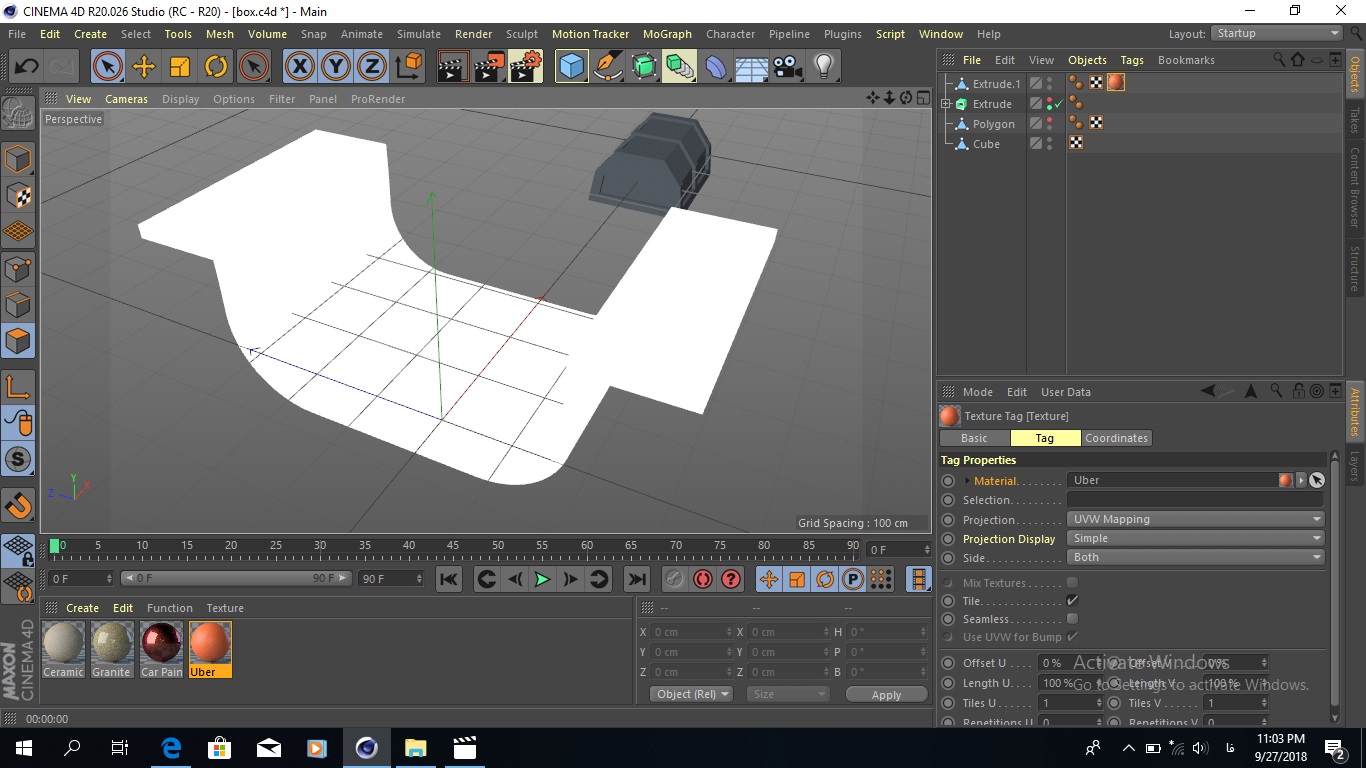Go to end of animation

coord(636,579)
